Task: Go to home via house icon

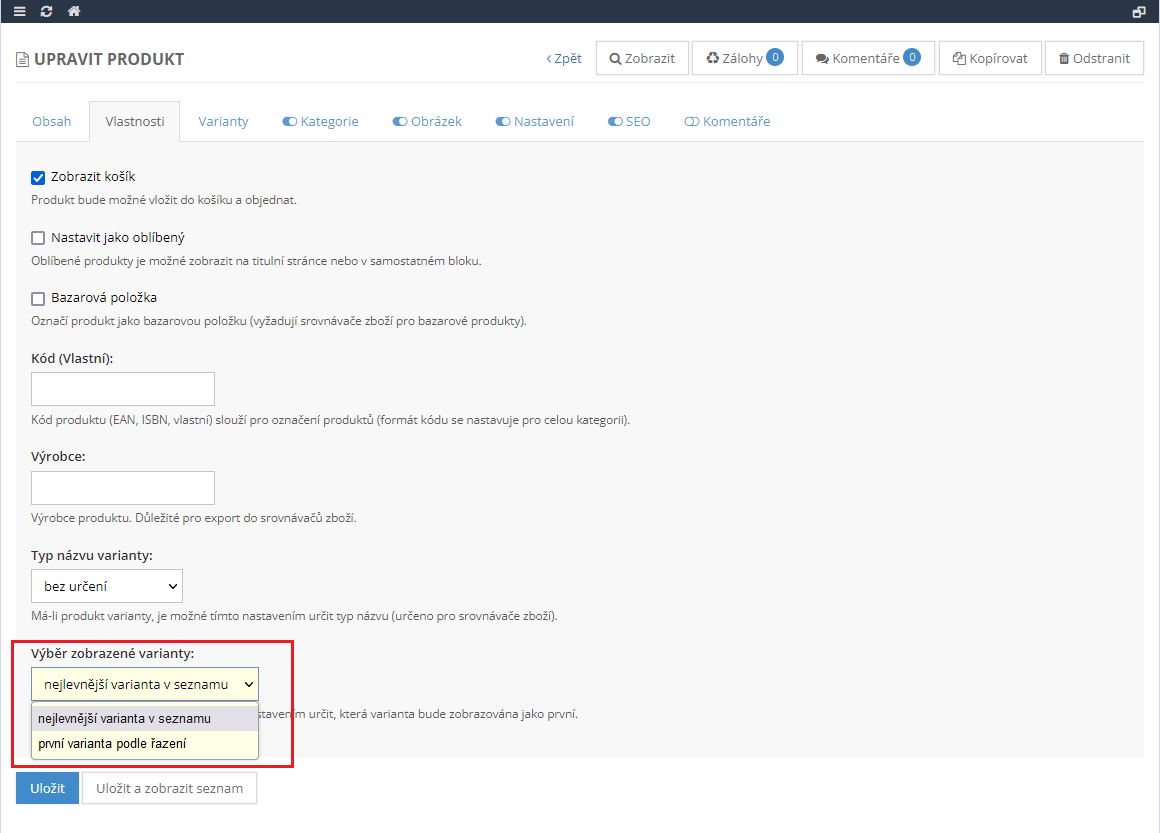Action: tap(74, 11)
